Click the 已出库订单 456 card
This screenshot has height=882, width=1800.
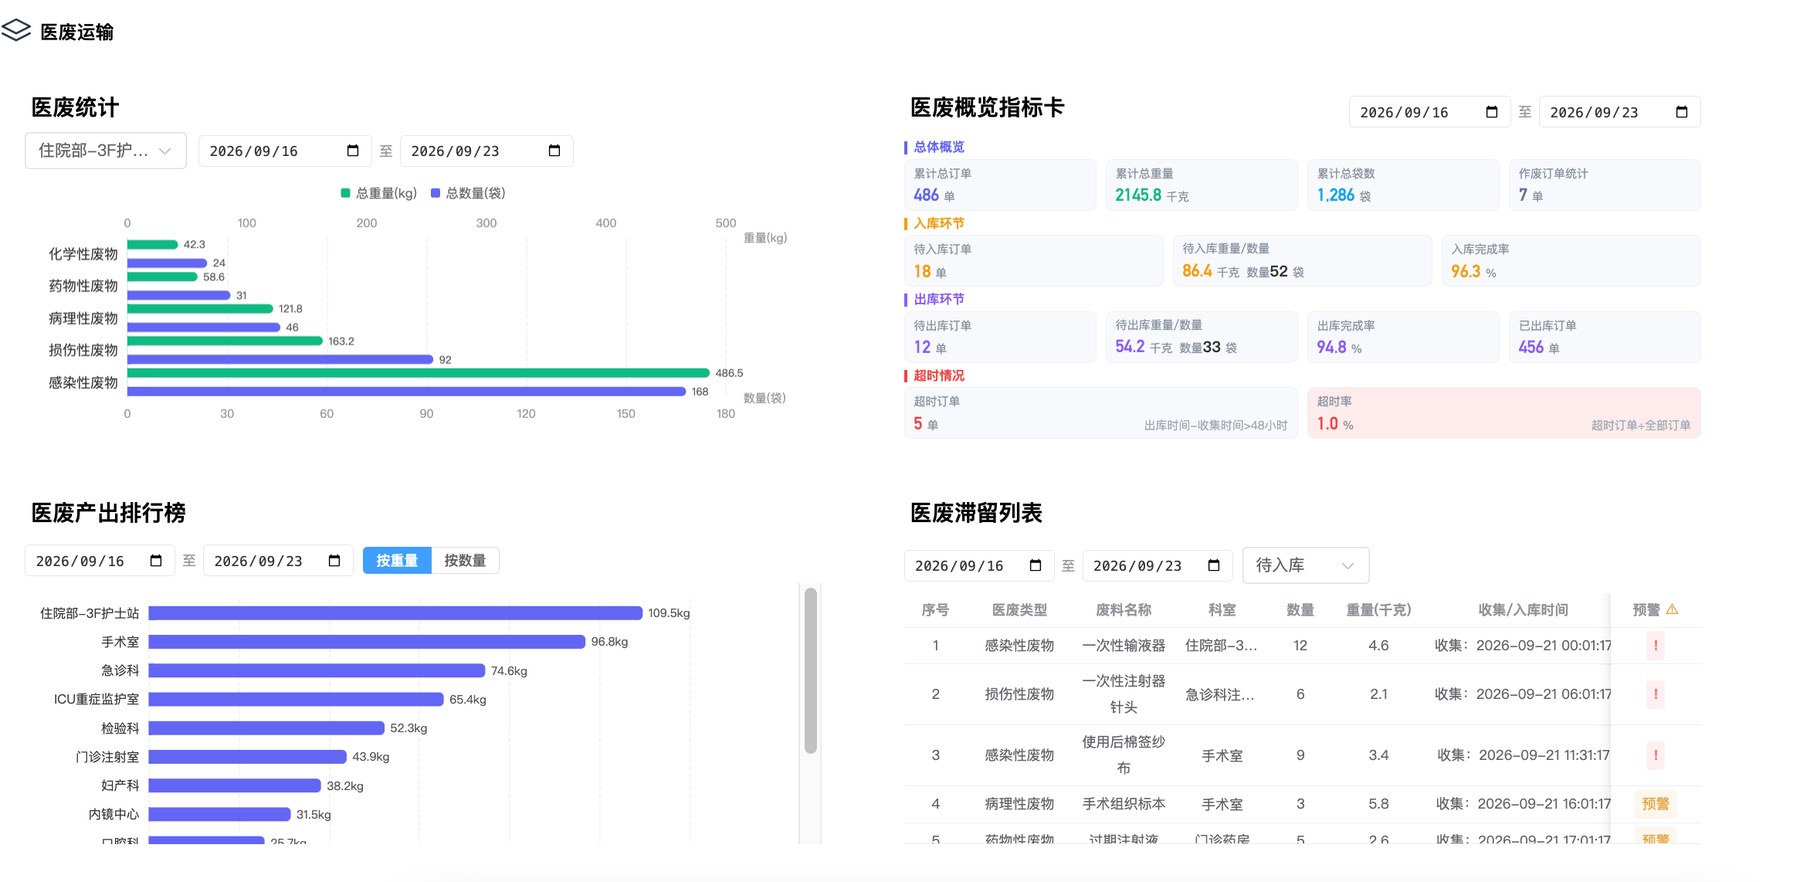click(1605, 337)
